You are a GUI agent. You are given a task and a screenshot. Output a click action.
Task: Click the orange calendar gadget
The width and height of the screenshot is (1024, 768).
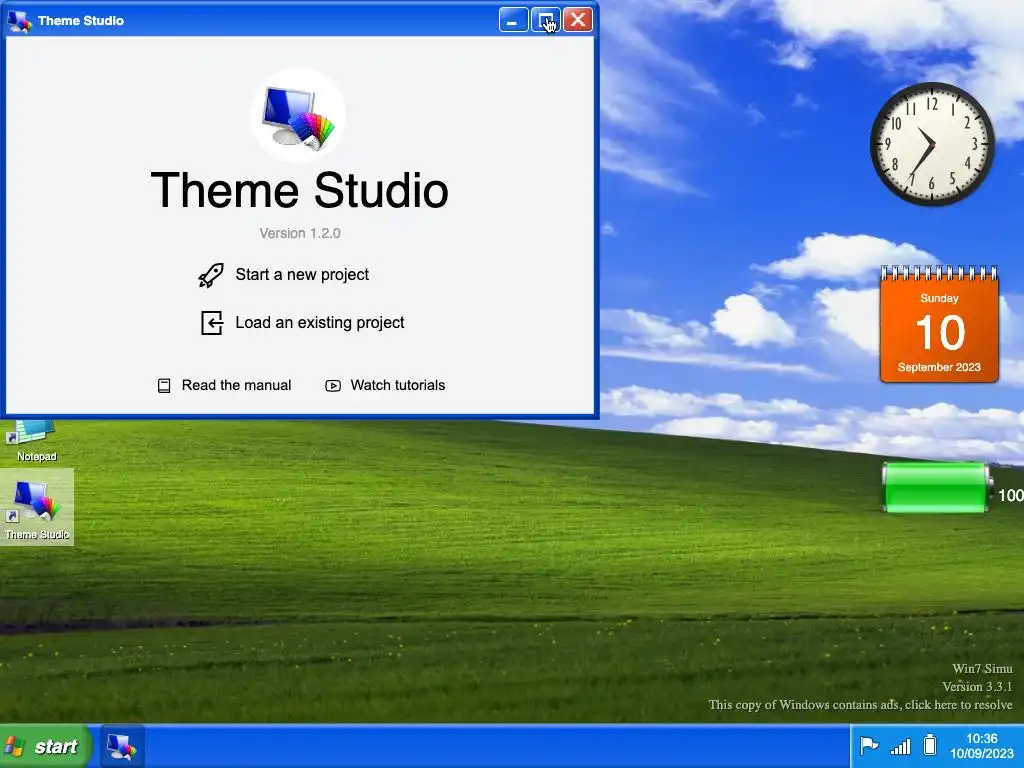tap(939, 325)
